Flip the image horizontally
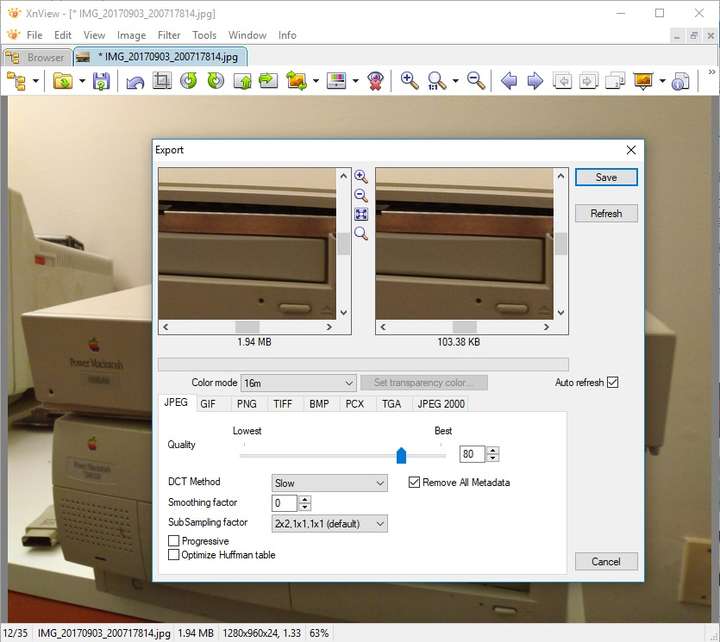Image resolution: width=720 pixels, height=642 pixels. tap(269, 81)
